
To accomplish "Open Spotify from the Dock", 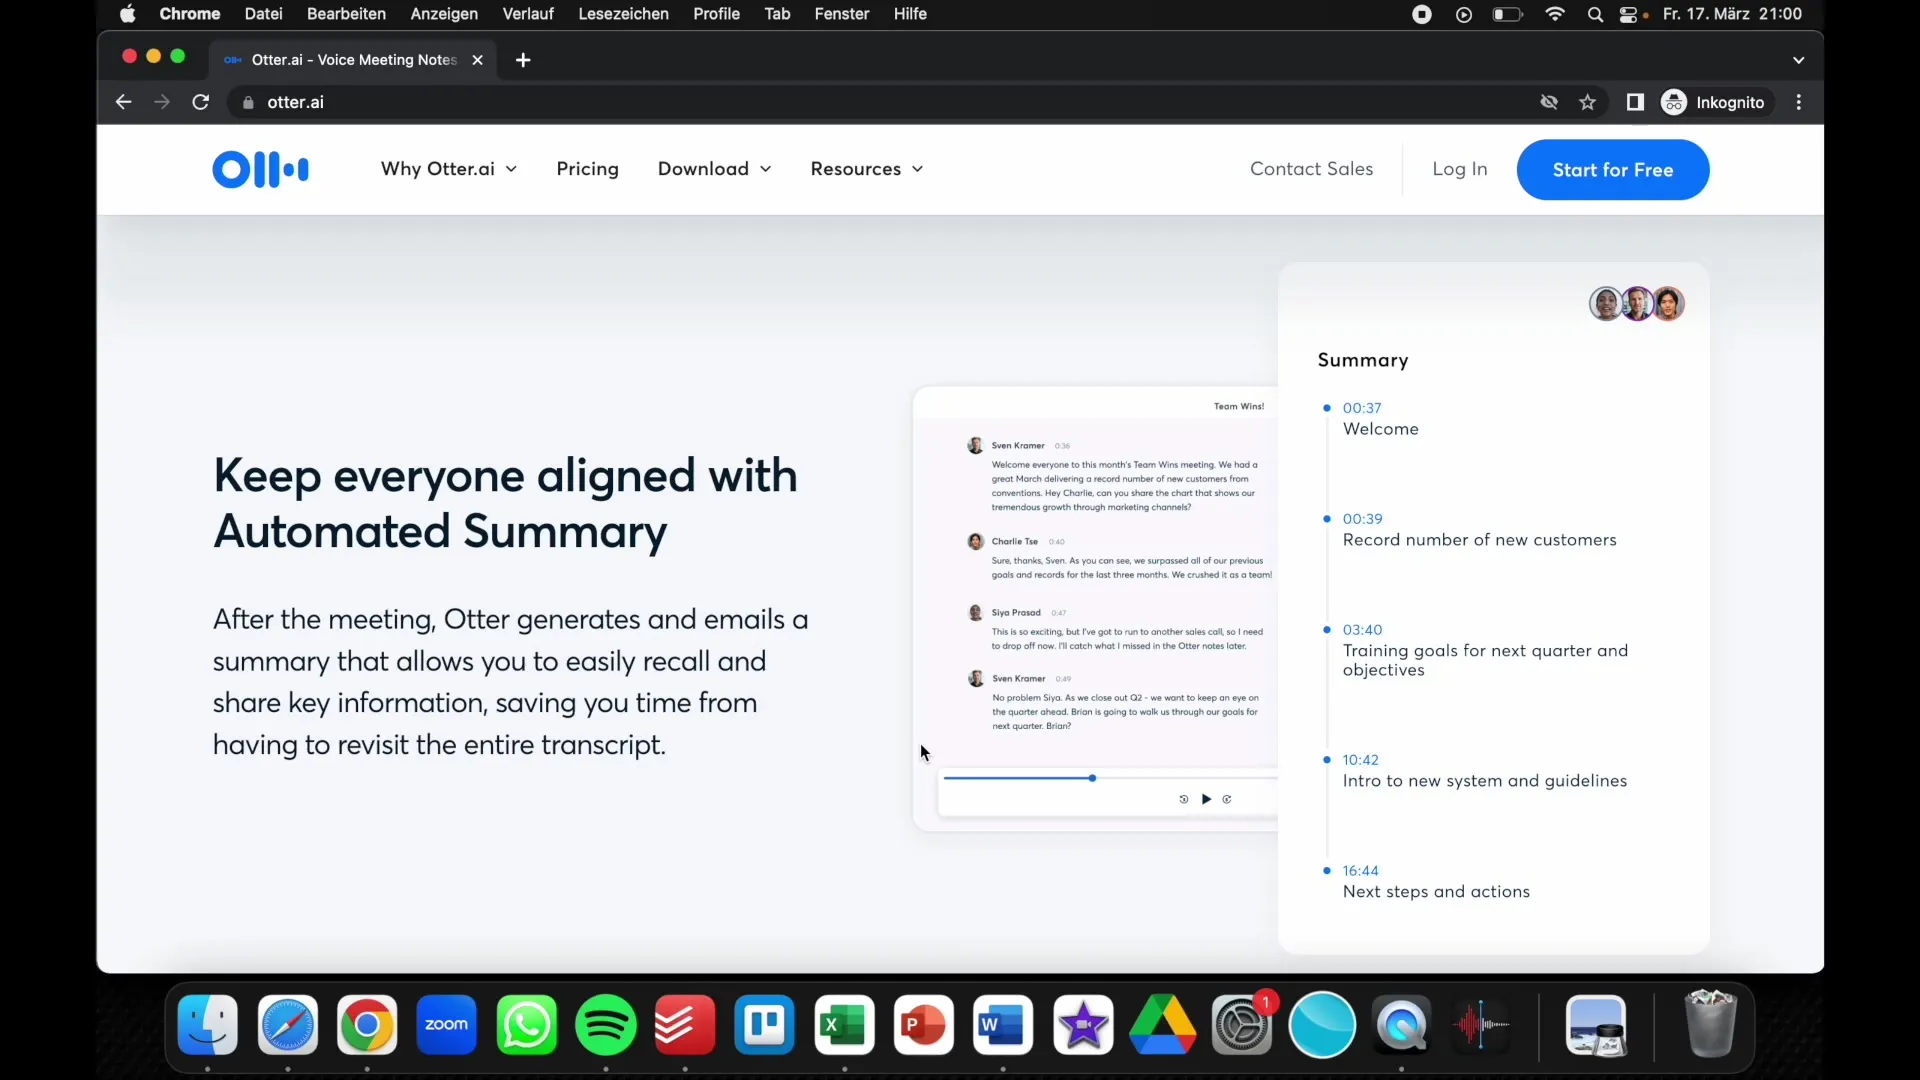I will pos(606,1025).
